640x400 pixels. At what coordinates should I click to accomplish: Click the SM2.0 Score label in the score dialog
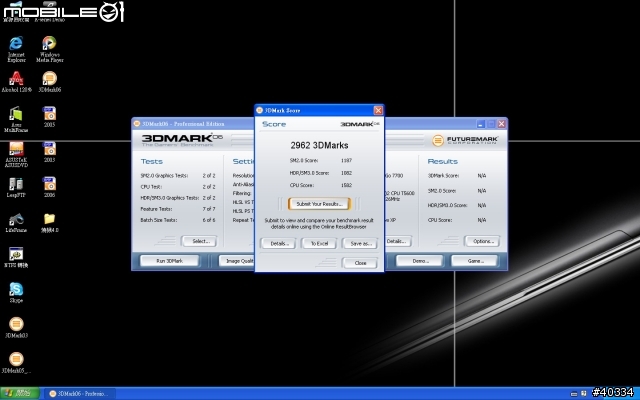tap(304, 160)
